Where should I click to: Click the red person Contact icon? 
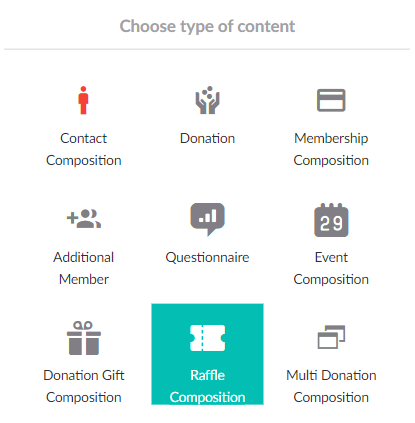83,100
